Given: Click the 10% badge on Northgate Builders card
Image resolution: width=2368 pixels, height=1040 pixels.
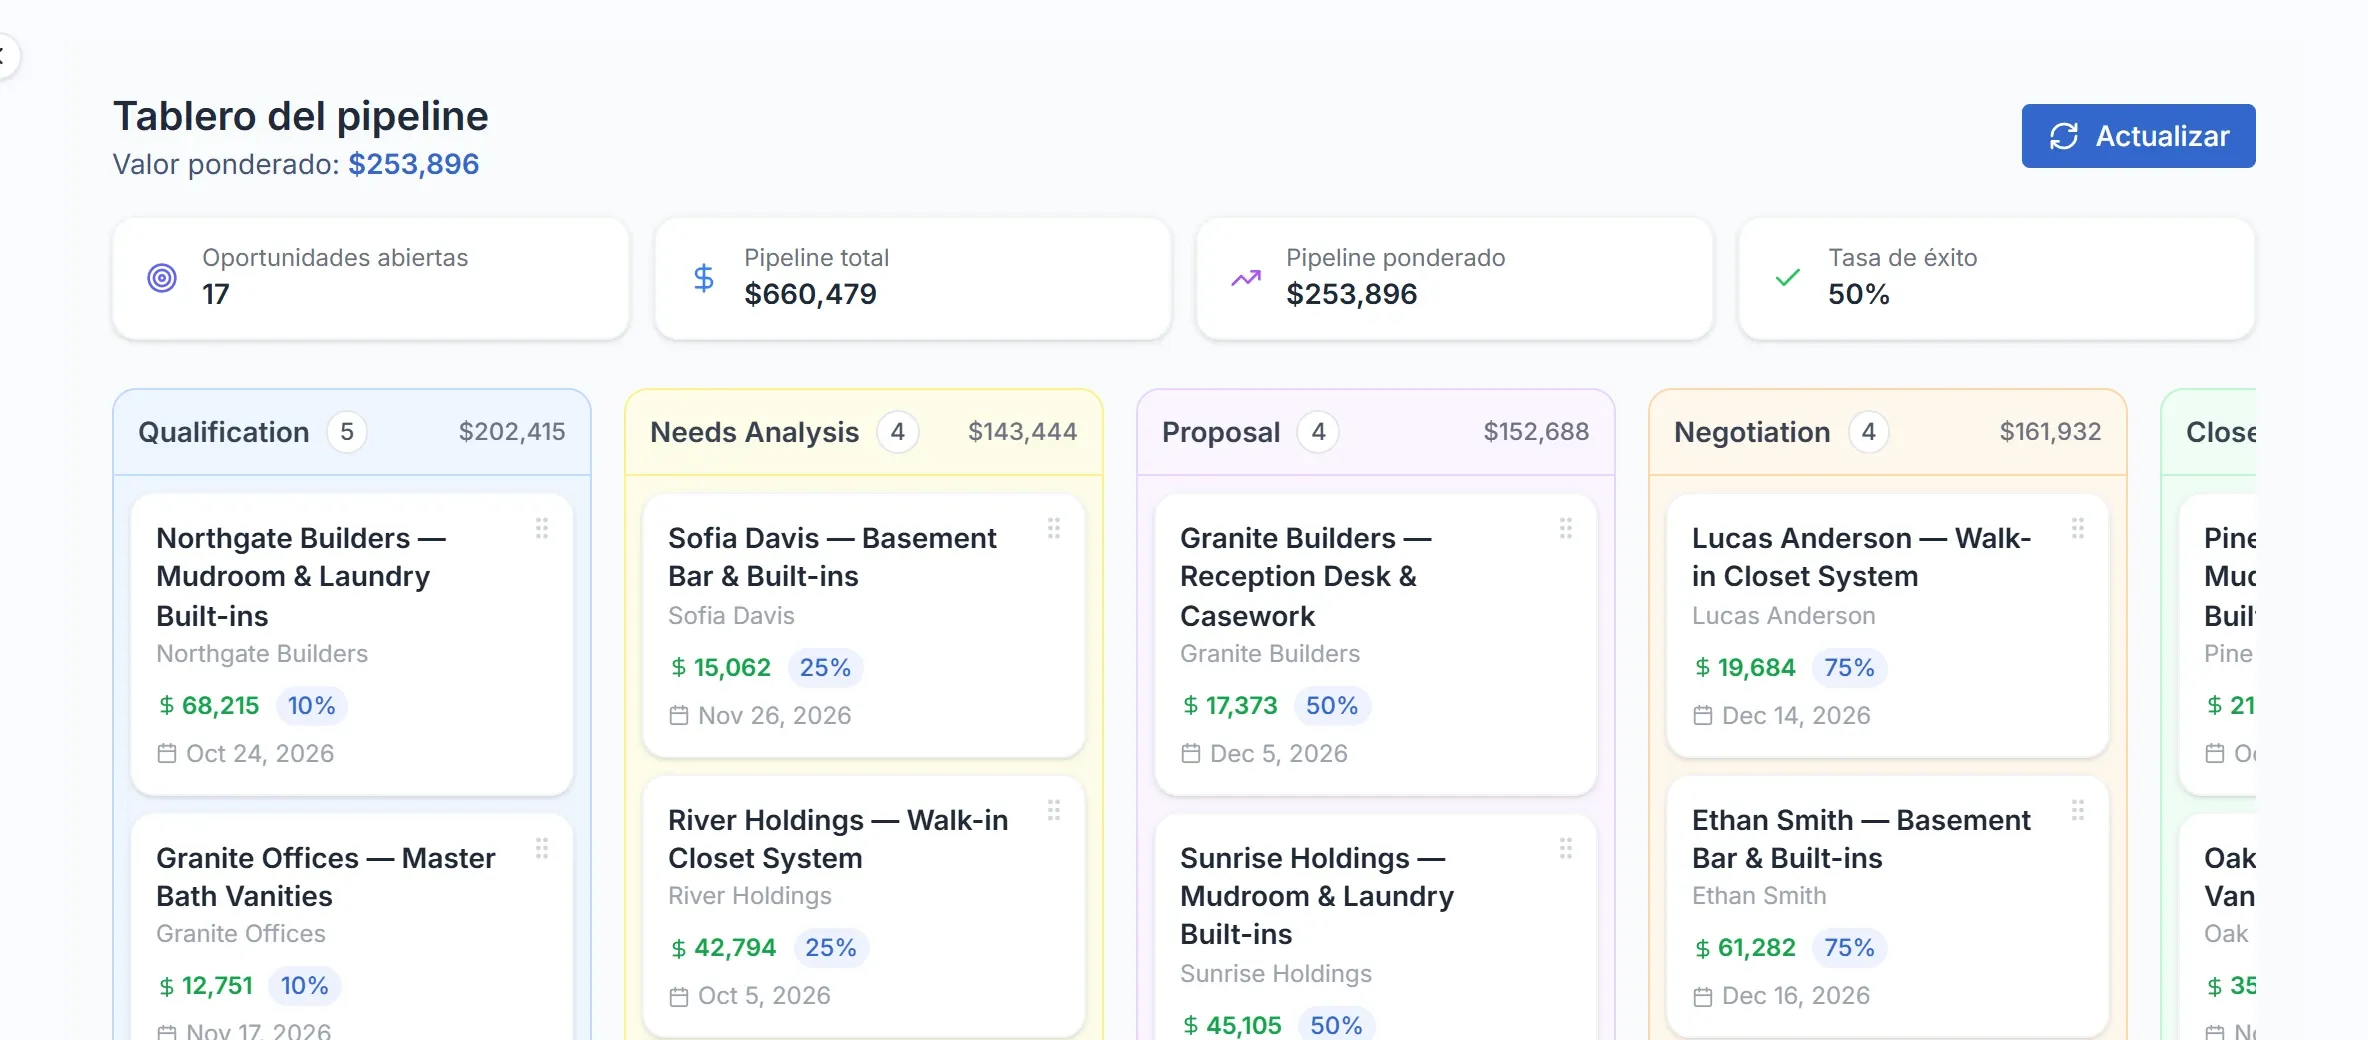Looking at the screenshot, I should click(312, 706).
